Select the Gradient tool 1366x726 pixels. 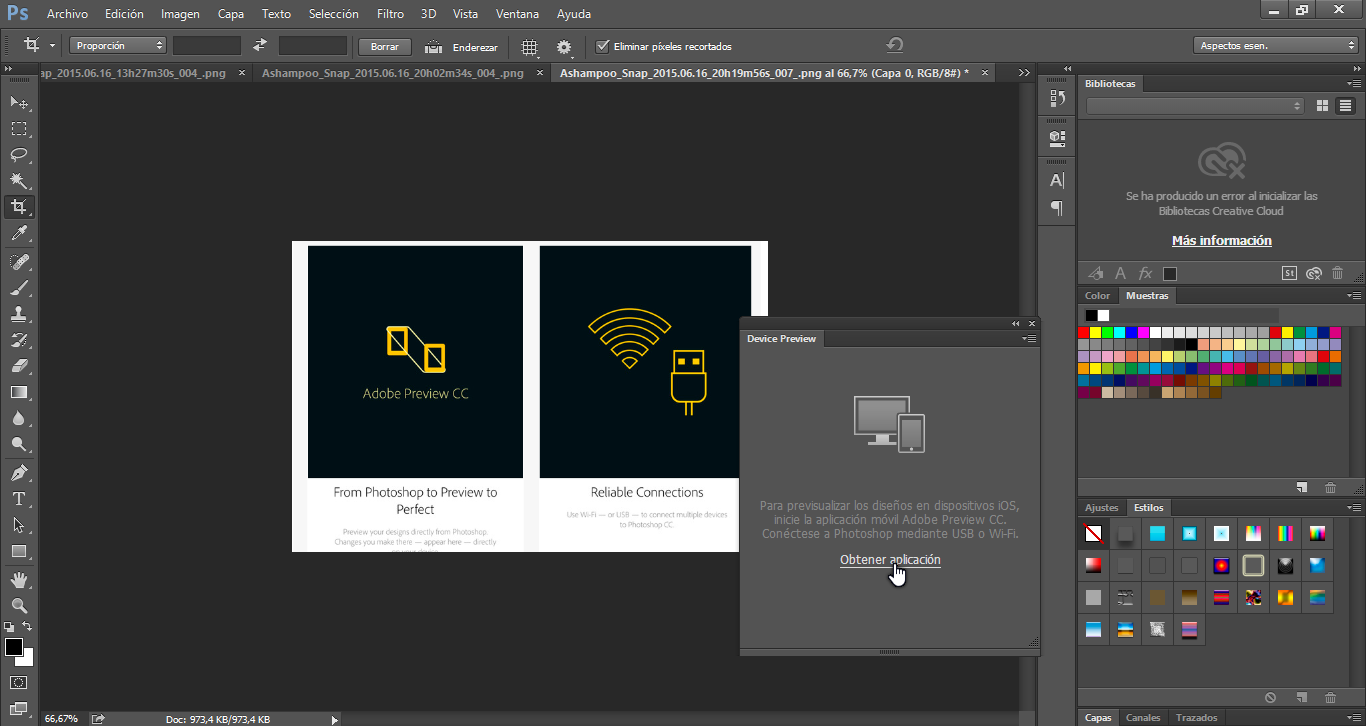[x=19, y=392]
